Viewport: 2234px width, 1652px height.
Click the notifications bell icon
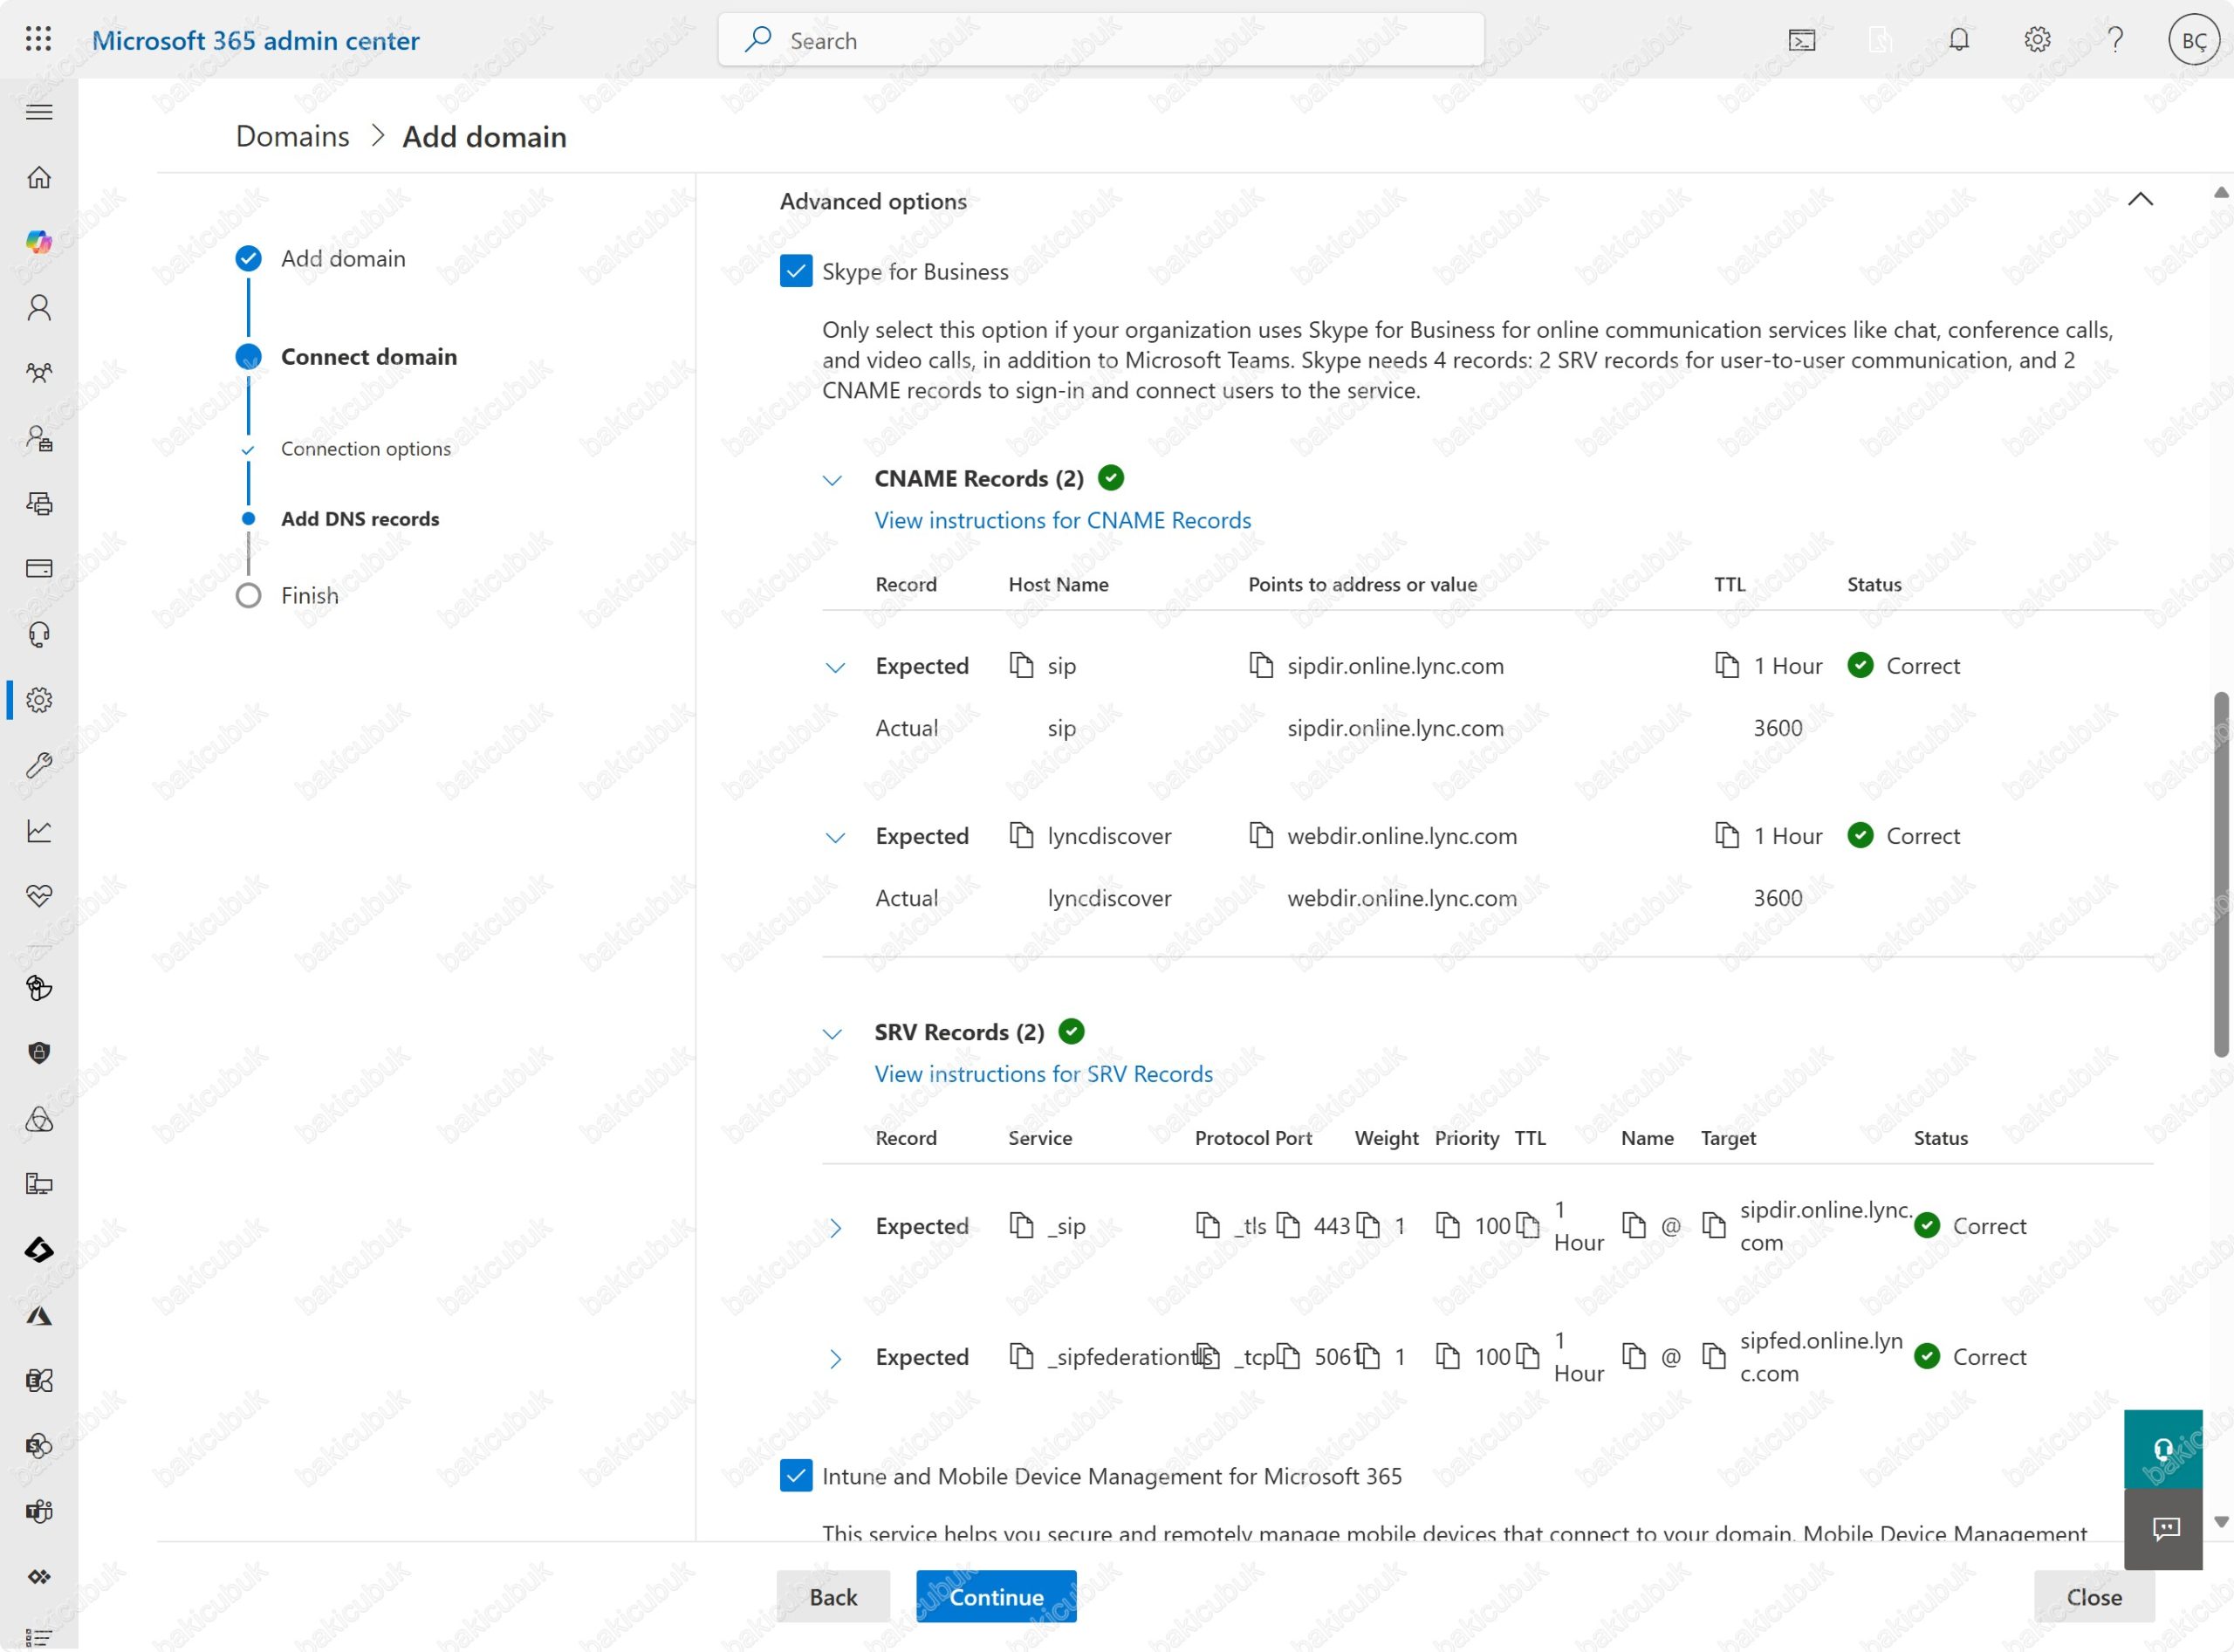[1958, 40]
